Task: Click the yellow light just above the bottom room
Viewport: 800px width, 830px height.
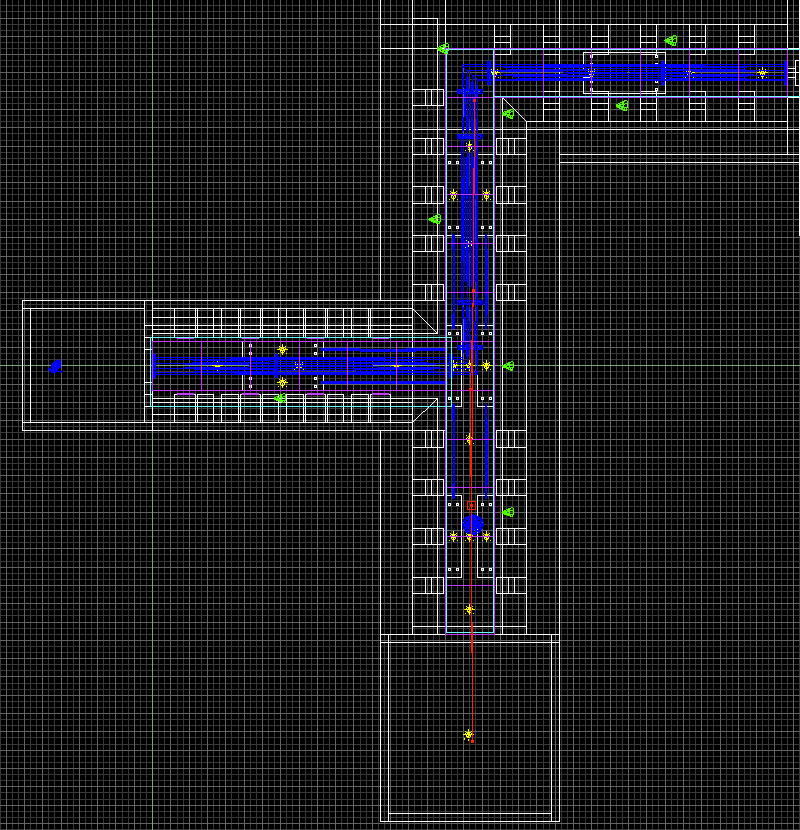Action: point(469,609)
